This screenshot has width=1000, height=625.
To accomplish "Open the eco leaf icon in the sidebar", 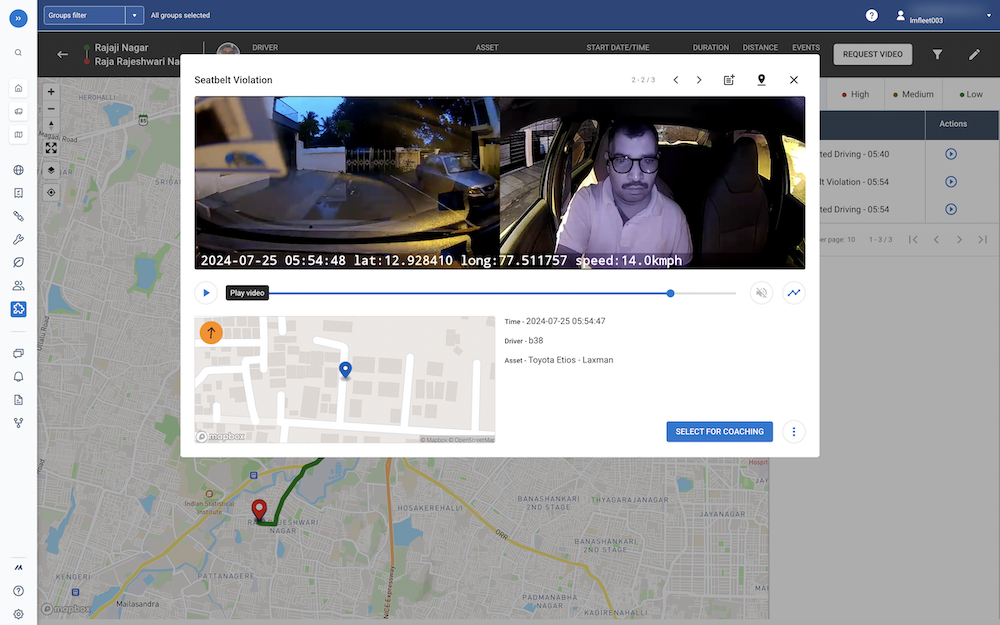I will click(x=18, y=262).
